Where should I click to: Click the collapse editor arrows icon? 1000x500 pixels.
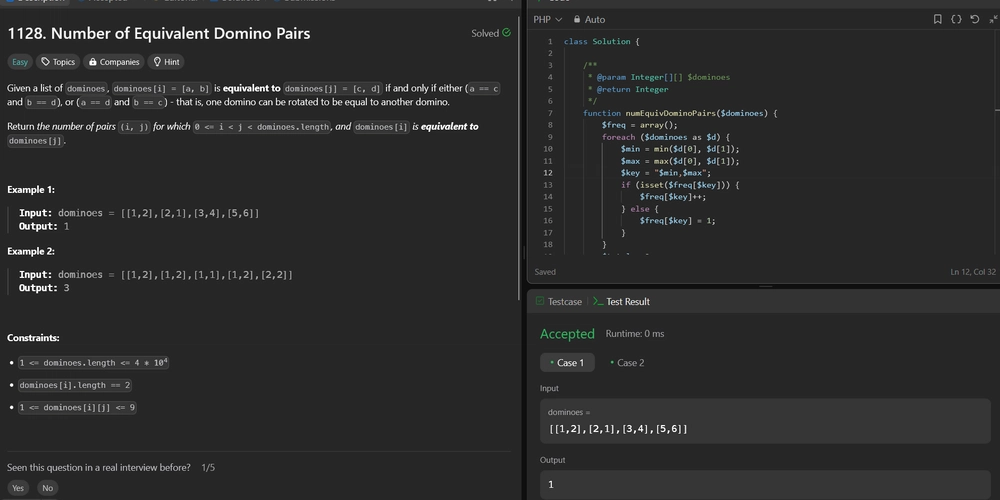tap(993, 19)
